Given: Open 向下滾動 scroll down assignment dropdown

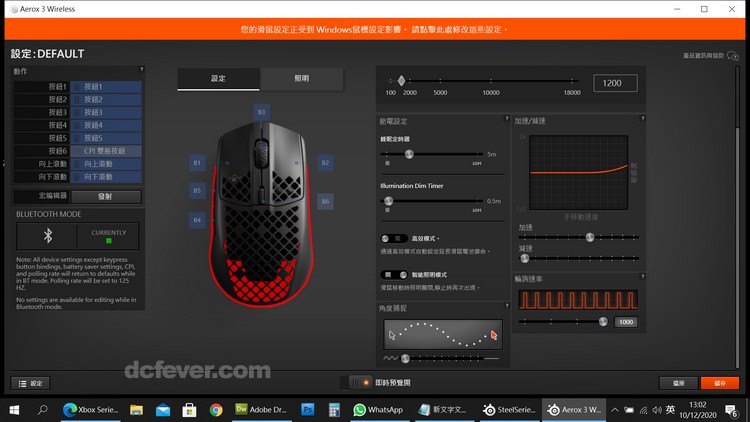Looking at the screenshot, I should 106,177.
